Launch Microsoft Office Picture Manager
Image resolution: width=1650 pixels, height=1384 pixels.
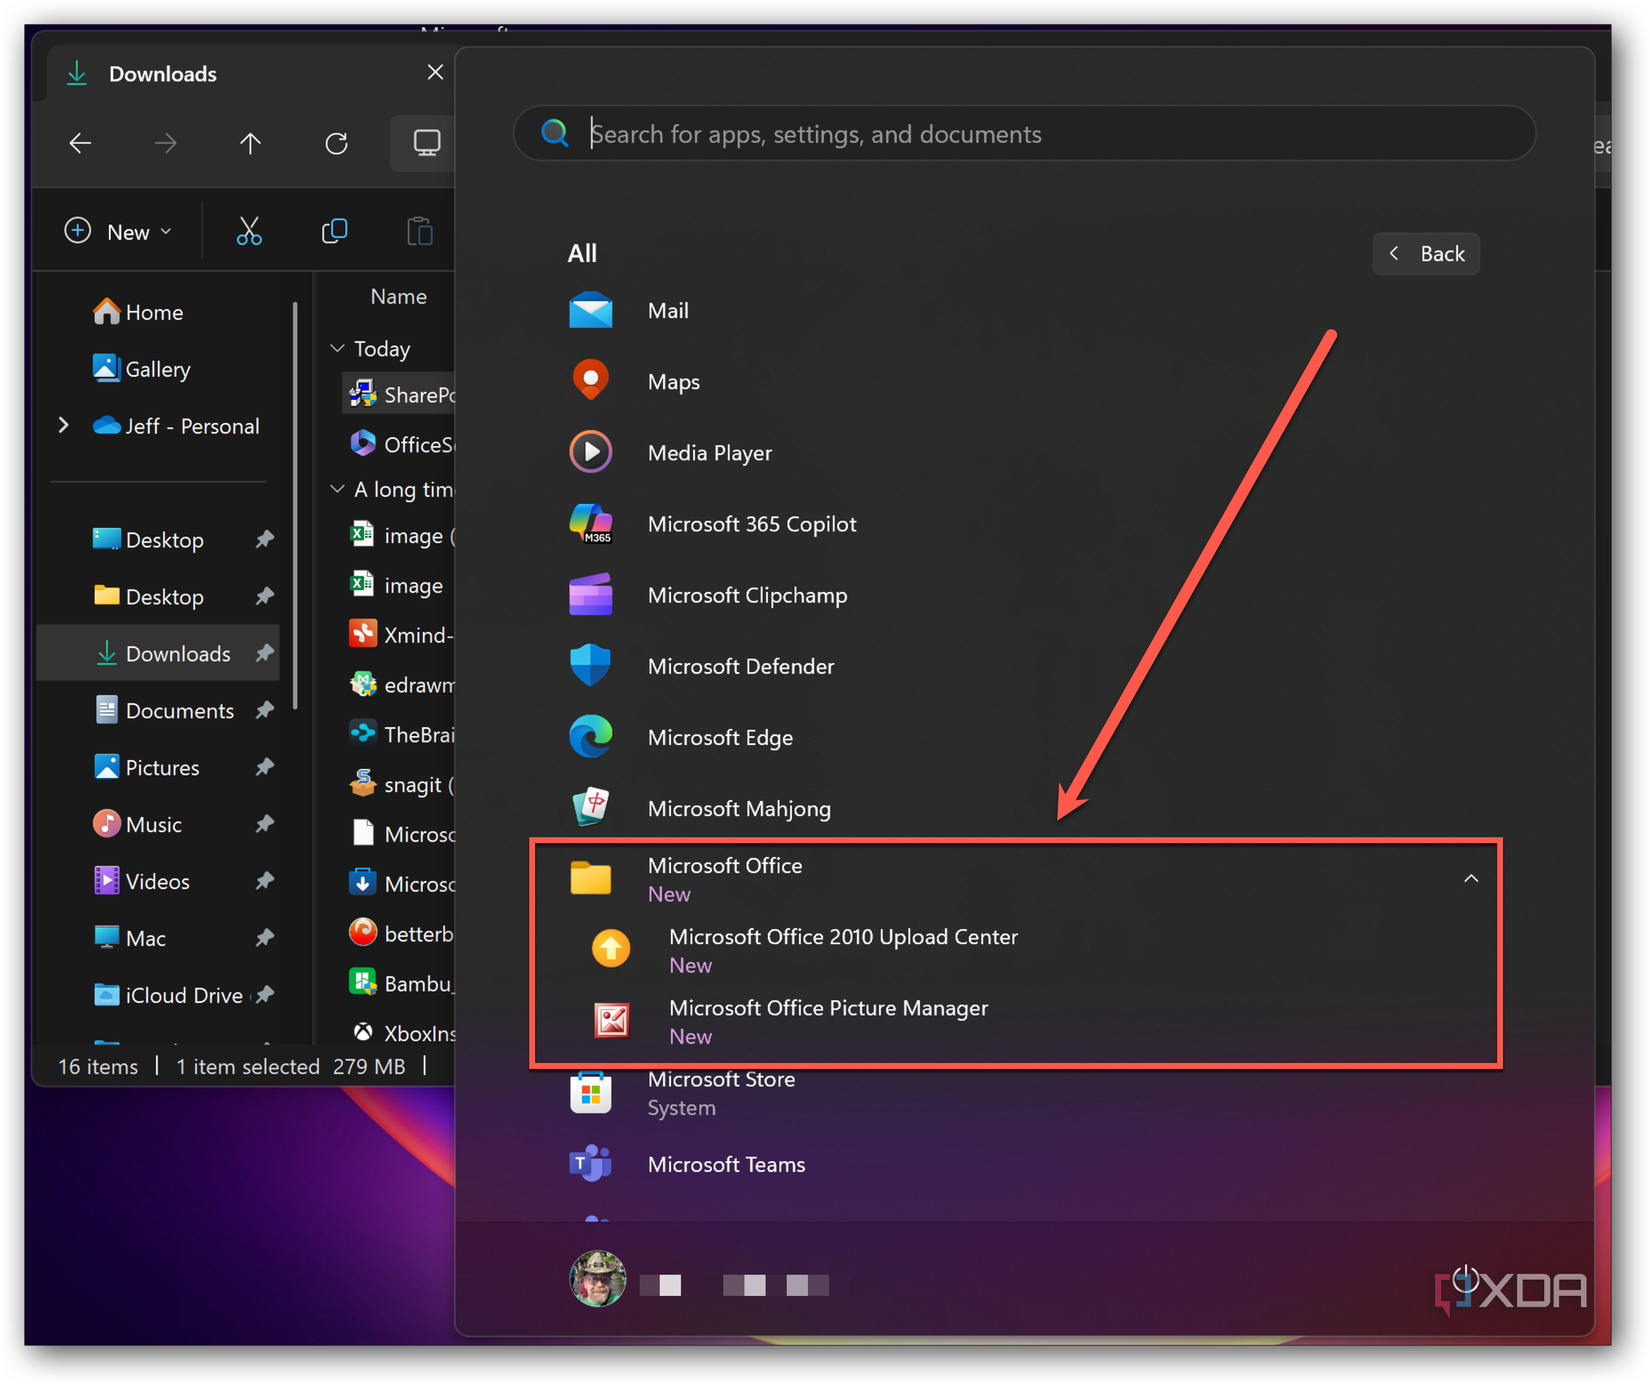828,1008
